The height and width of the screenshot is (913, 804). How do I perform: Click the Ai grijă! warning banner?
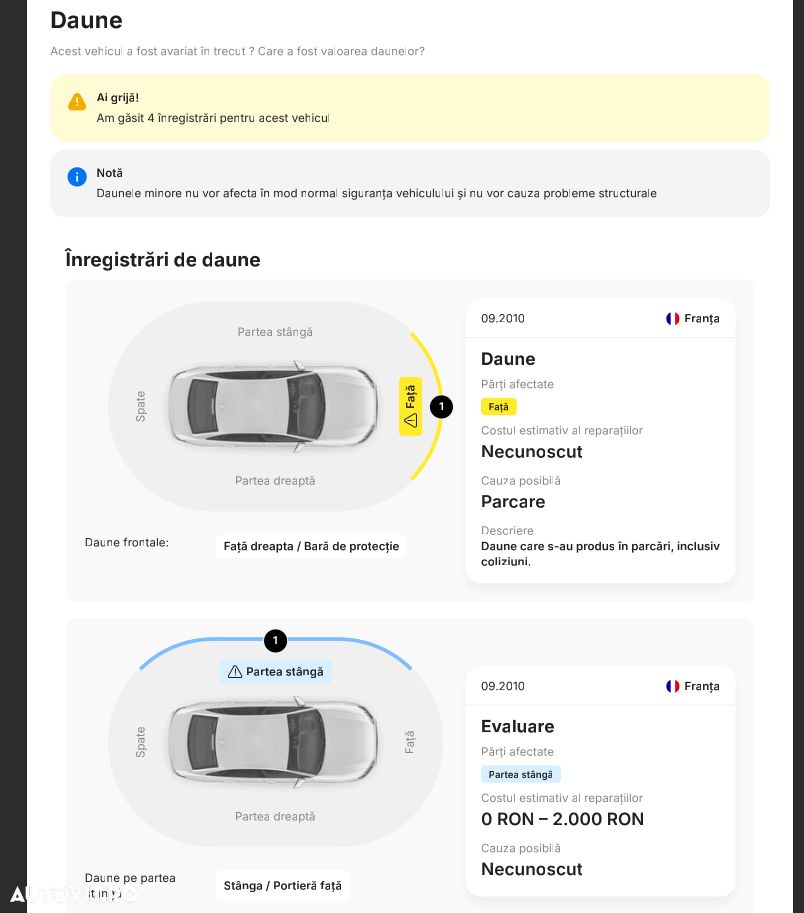click(410, 108)
